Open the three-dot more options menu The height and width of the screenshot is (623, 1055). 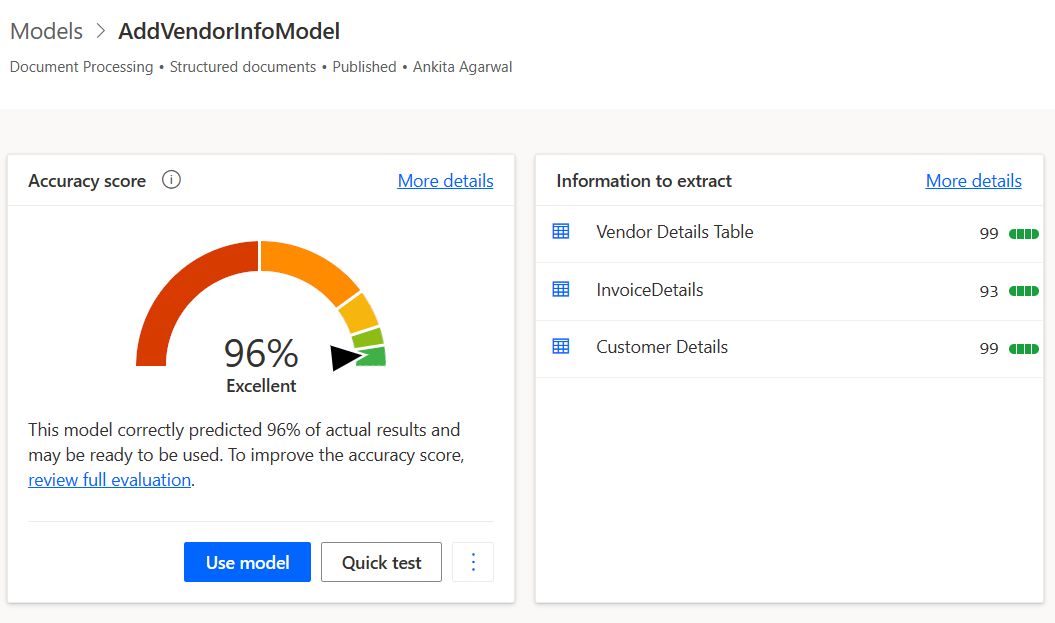pyautogui.click(x=473, y=562)
